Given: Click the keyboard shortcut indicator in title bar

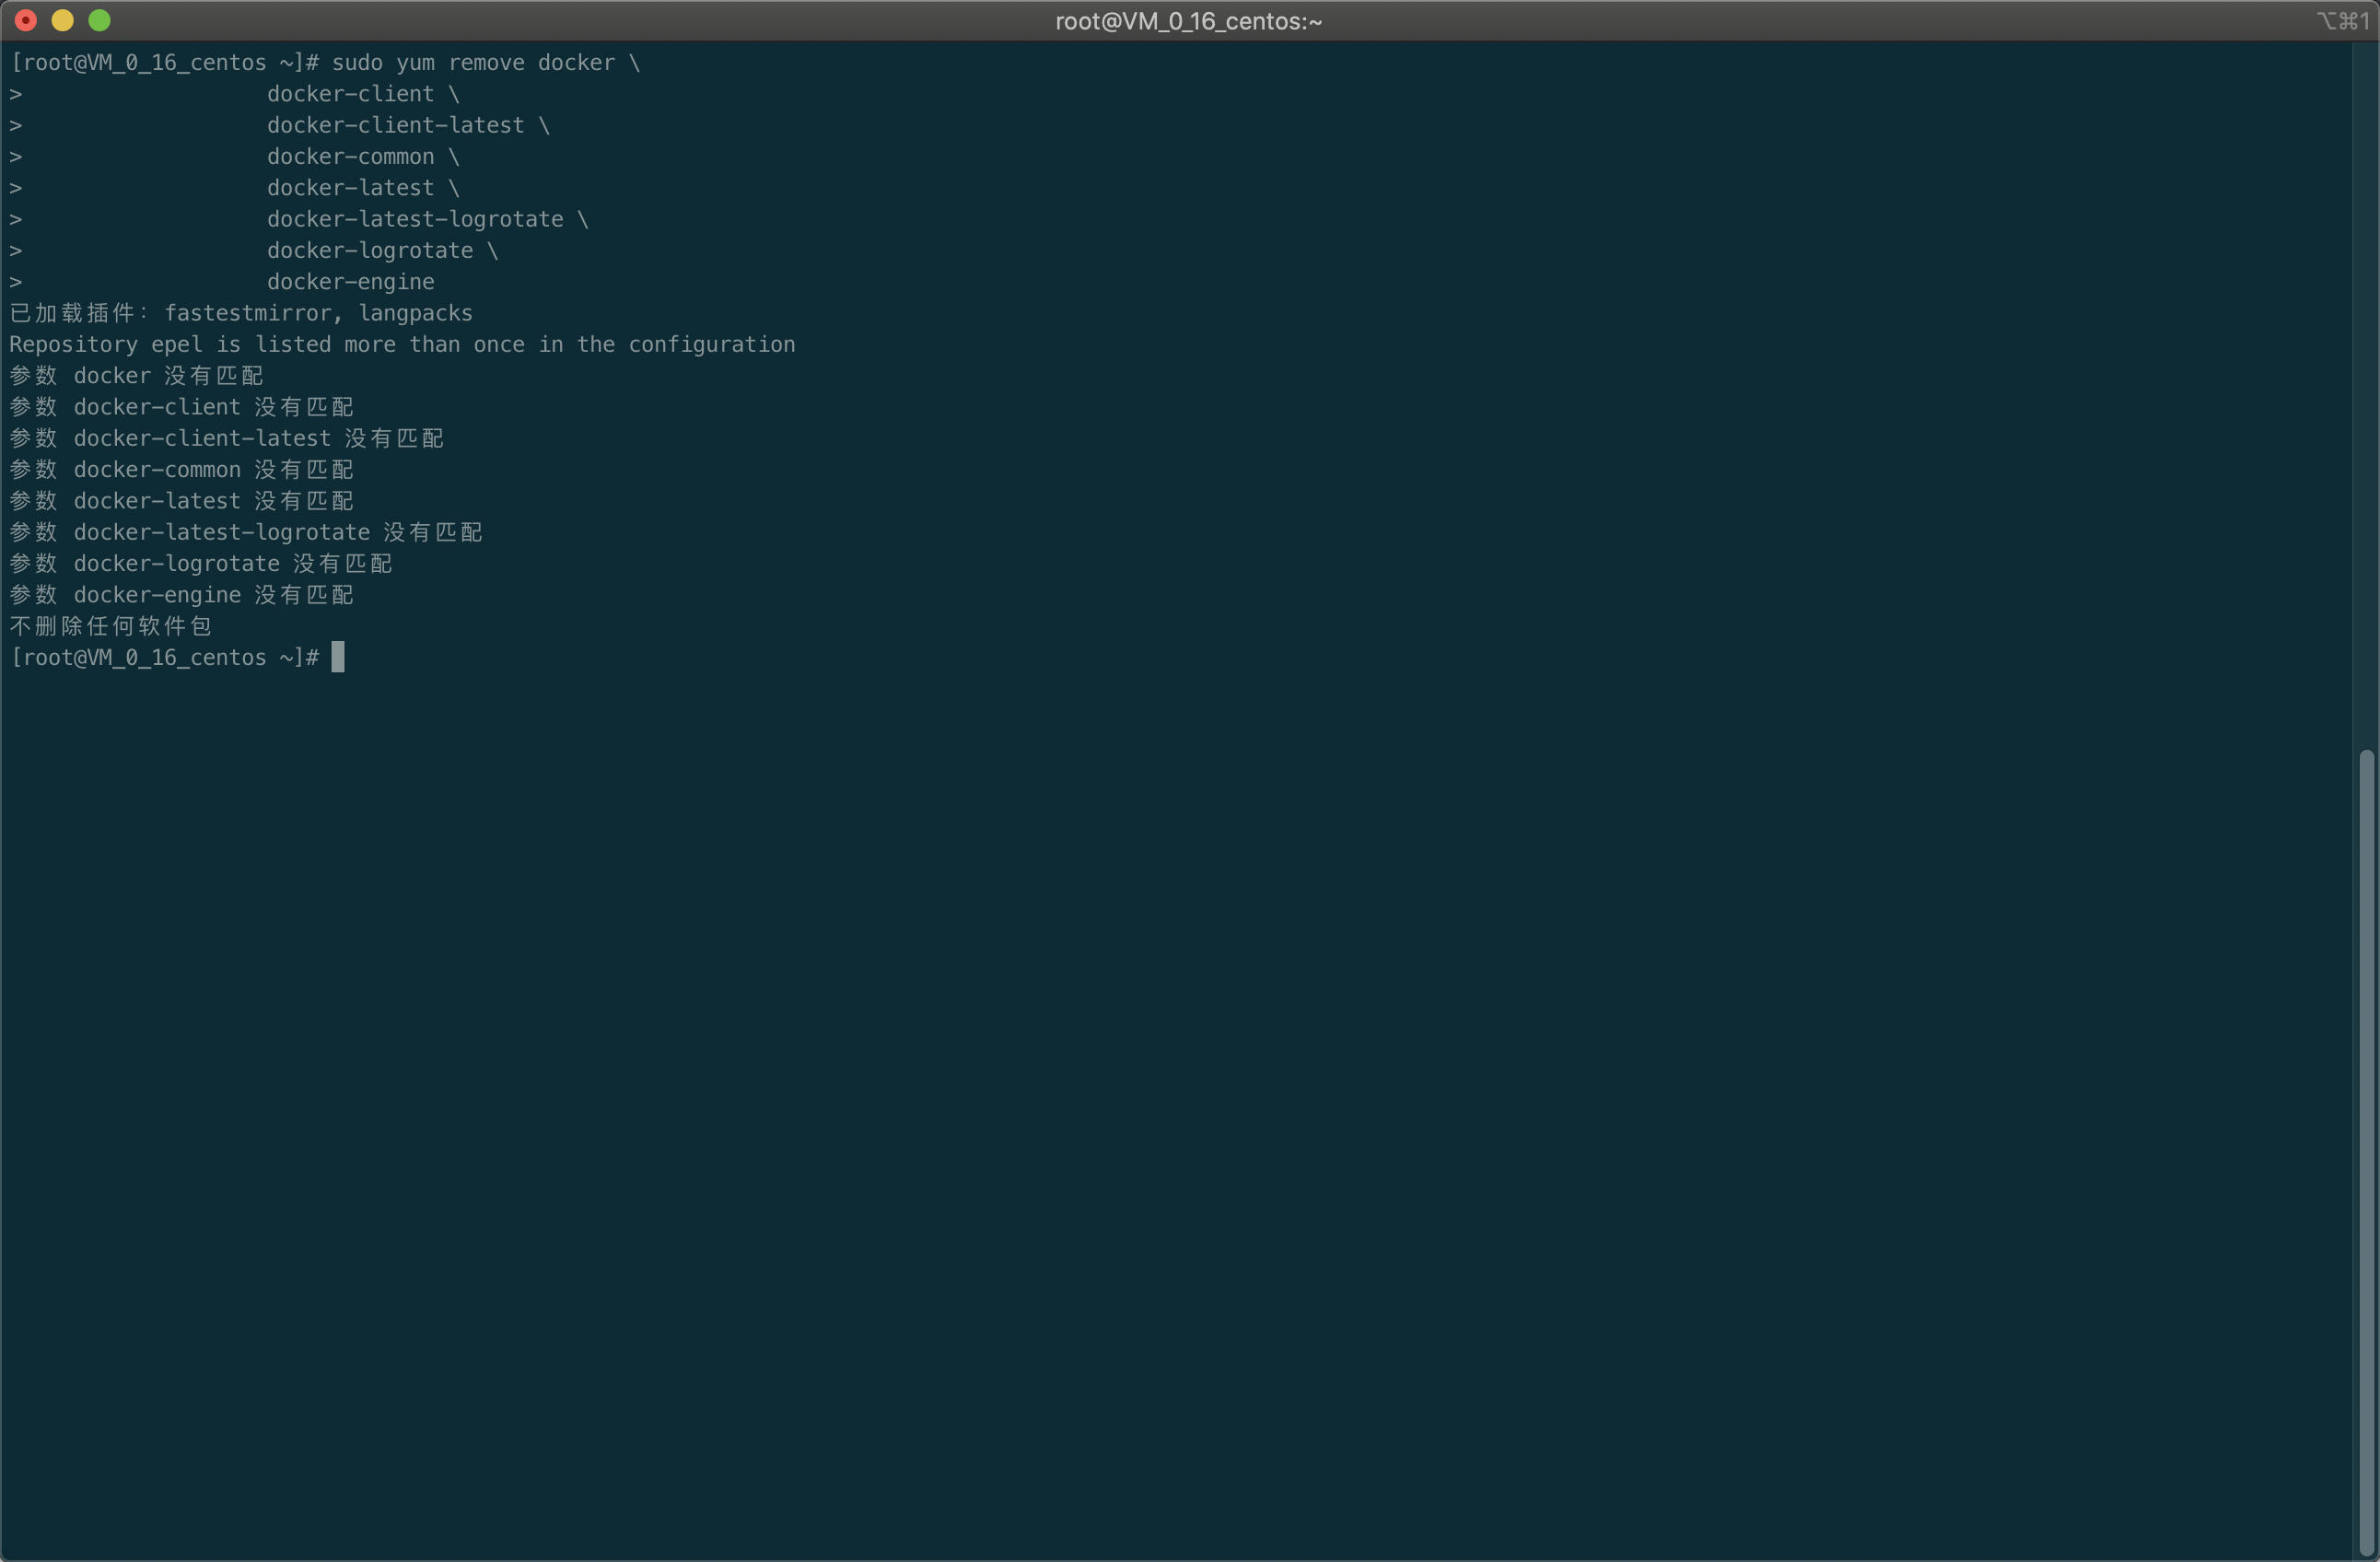Looking at the screenshot, I should [x=2342, y=21].
